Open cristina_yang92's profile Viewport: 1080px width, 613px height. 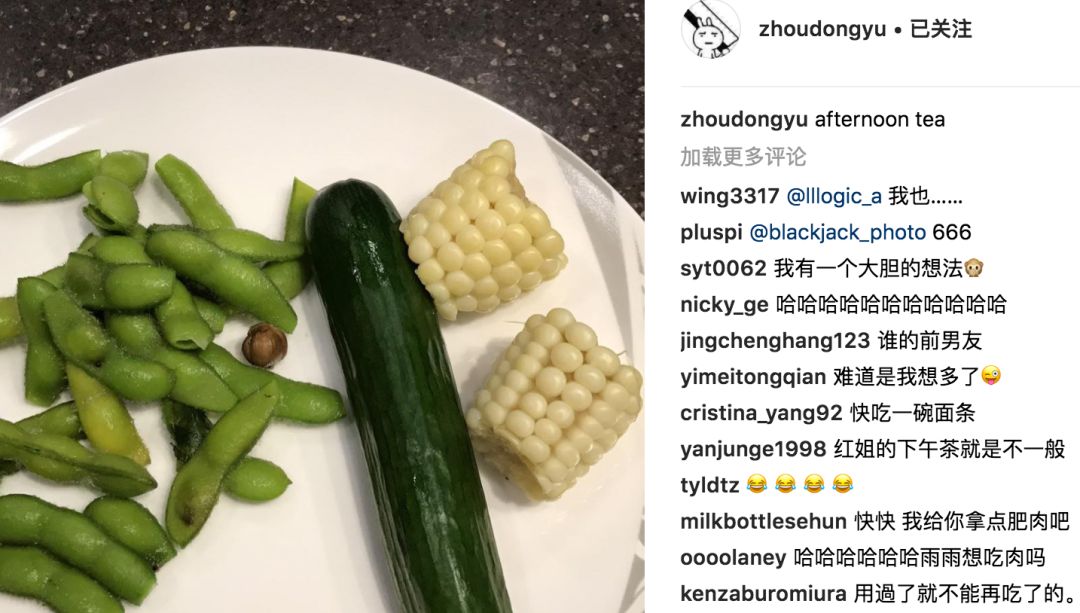coord(761,413)
